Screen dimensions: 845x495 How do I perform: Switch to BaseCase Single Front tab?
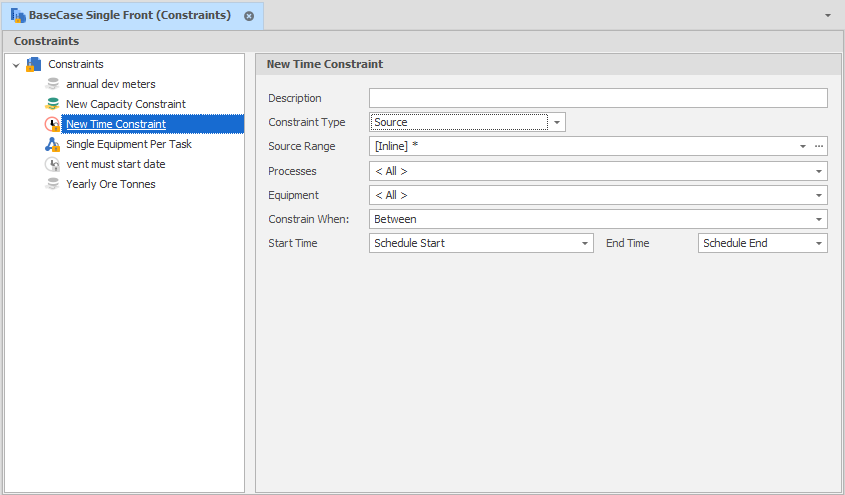point(129,16)
